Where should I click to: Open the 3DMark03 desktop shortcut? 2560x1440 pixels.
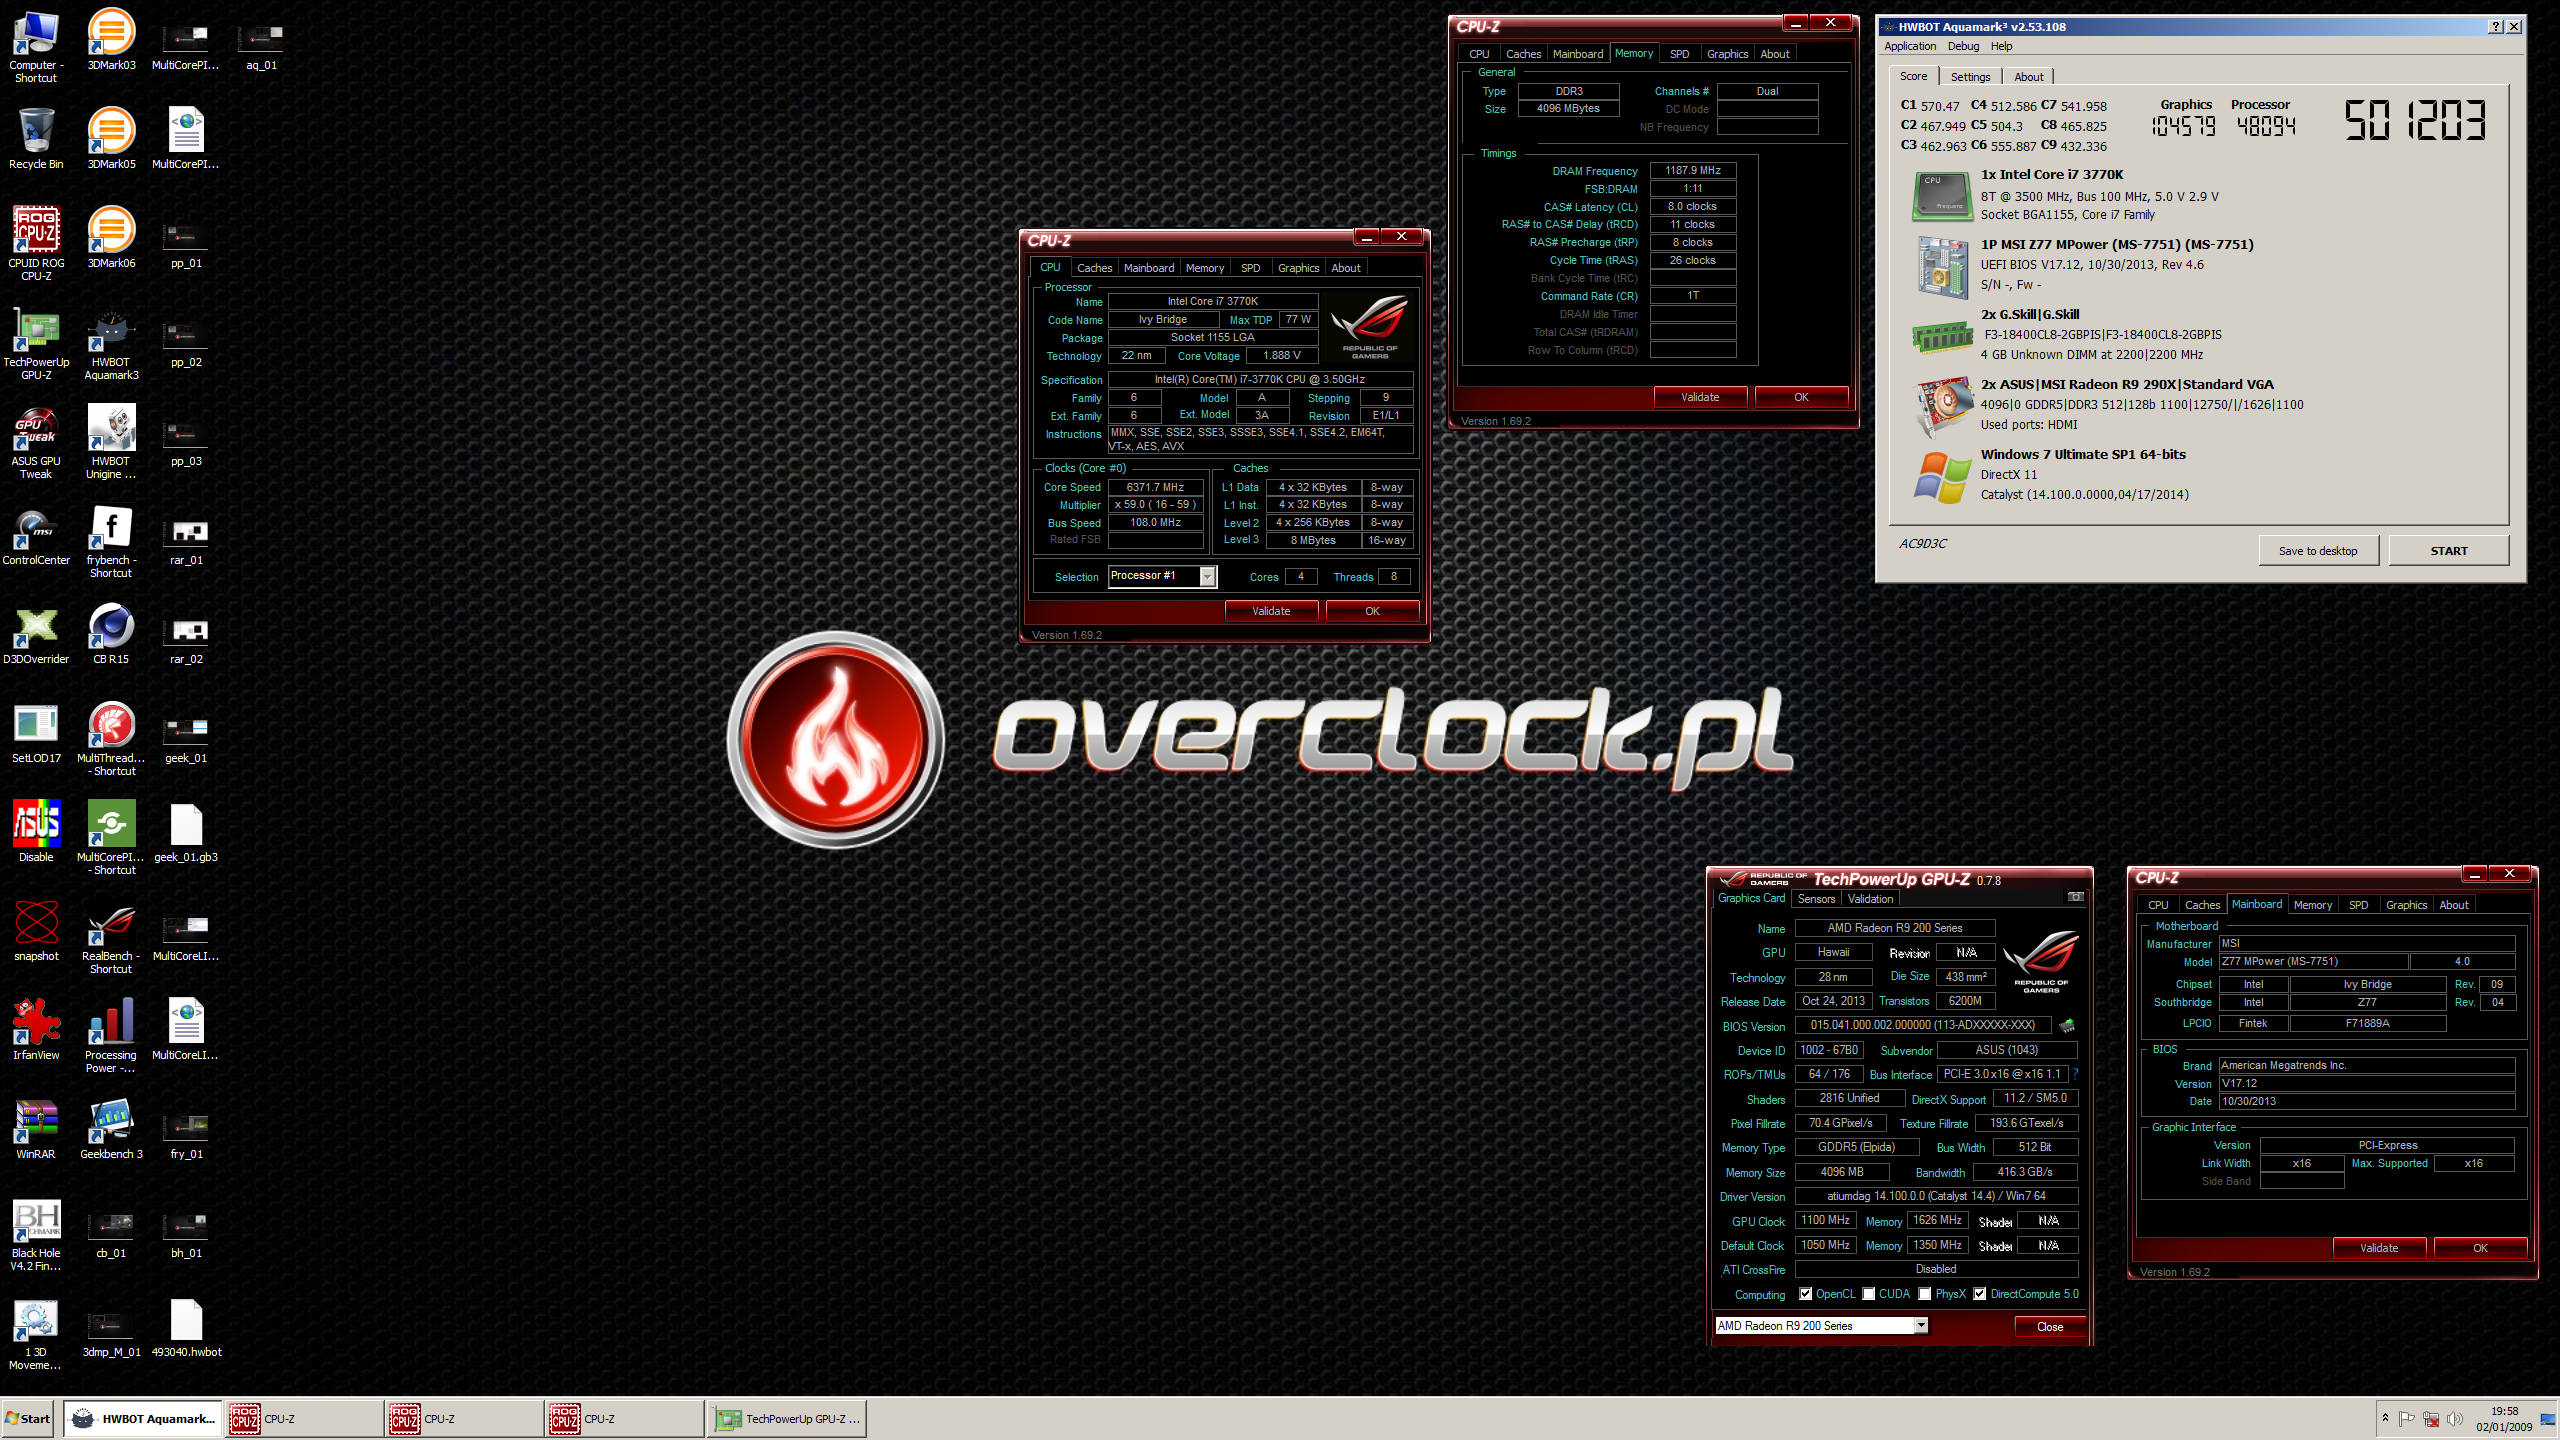[x=111, y=40]
